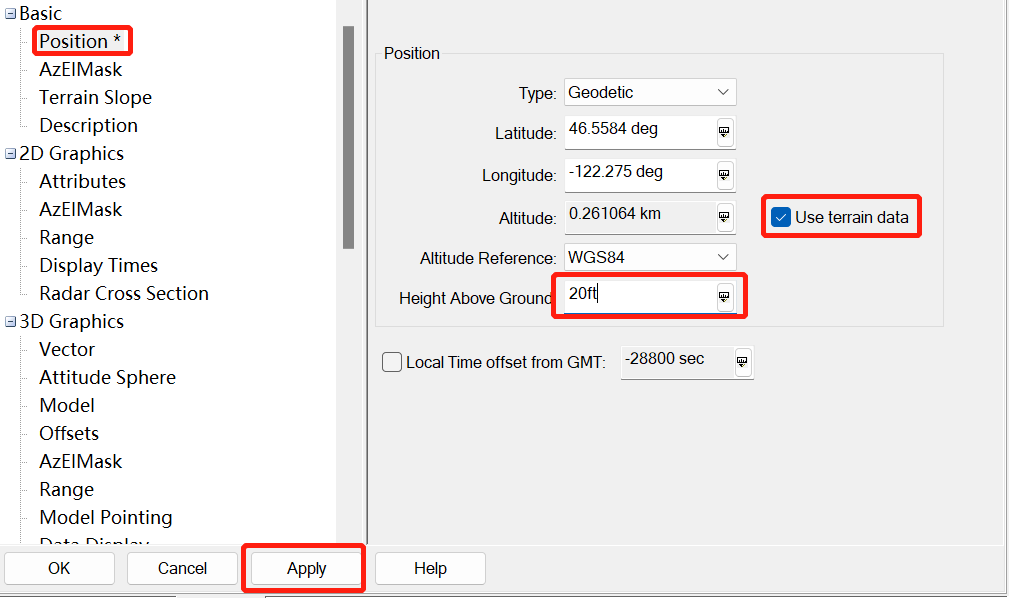1009x598 pixels.
Task: Open unit selector icon beside Latitude field
Action: (x=725, y=133)
